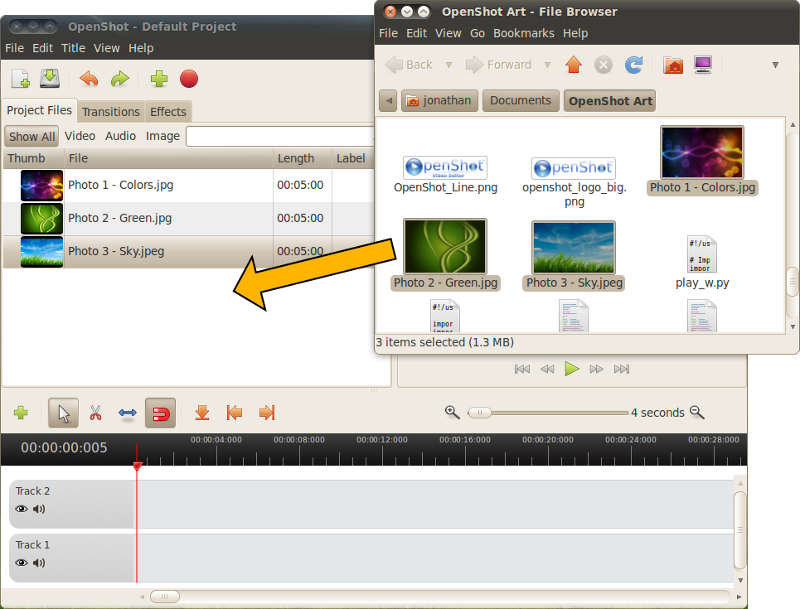Switch to the Transitions tab
This screenshot has width=800, height=609.
[x=111, y=112]
